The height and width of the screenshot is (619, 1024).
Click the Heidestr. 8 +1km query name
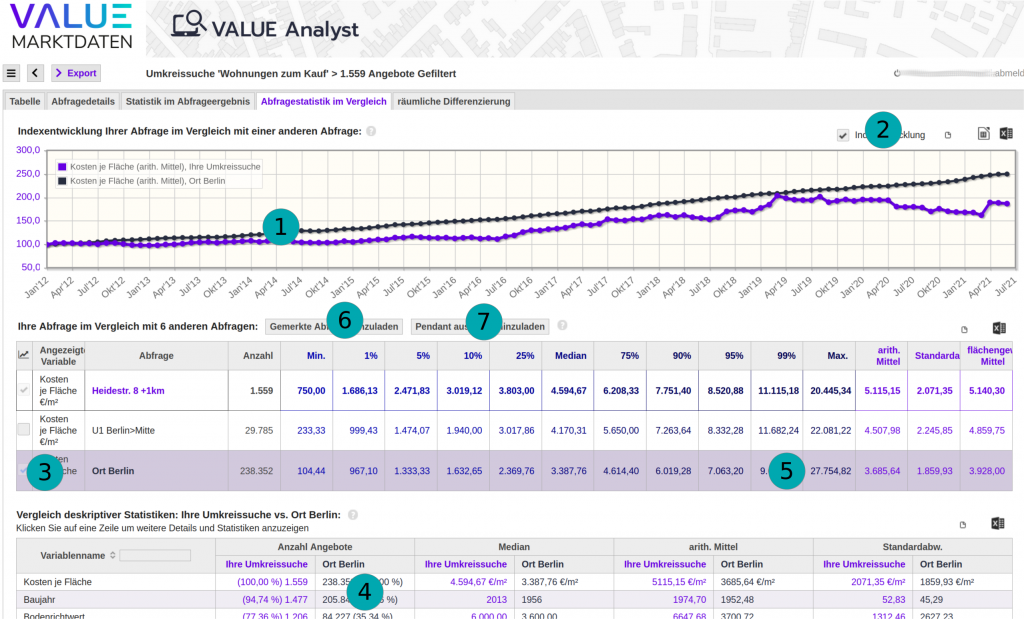click(128, 390)
